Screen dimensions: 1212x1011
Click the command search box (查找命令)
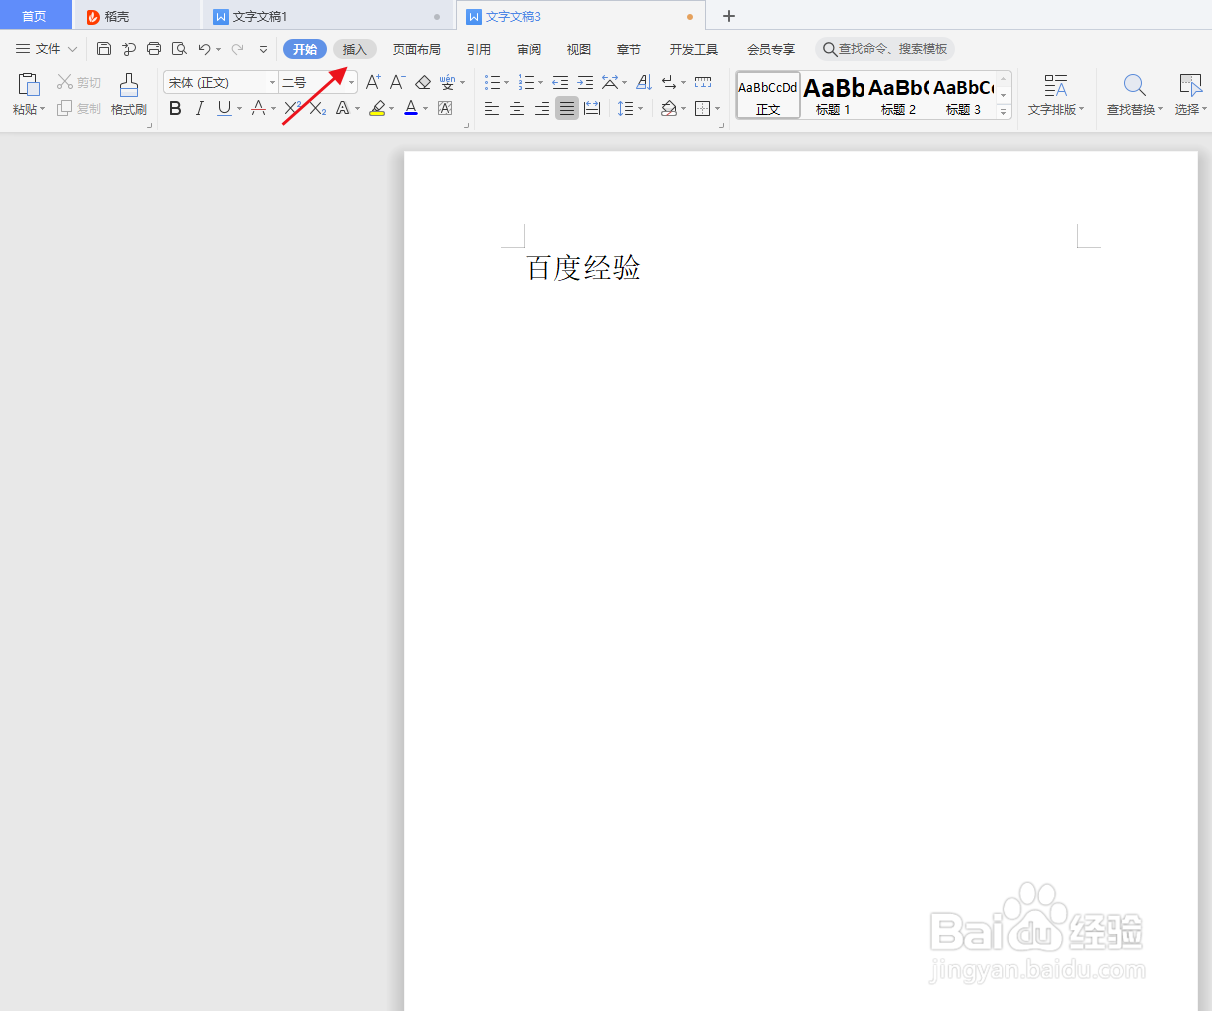885,49
